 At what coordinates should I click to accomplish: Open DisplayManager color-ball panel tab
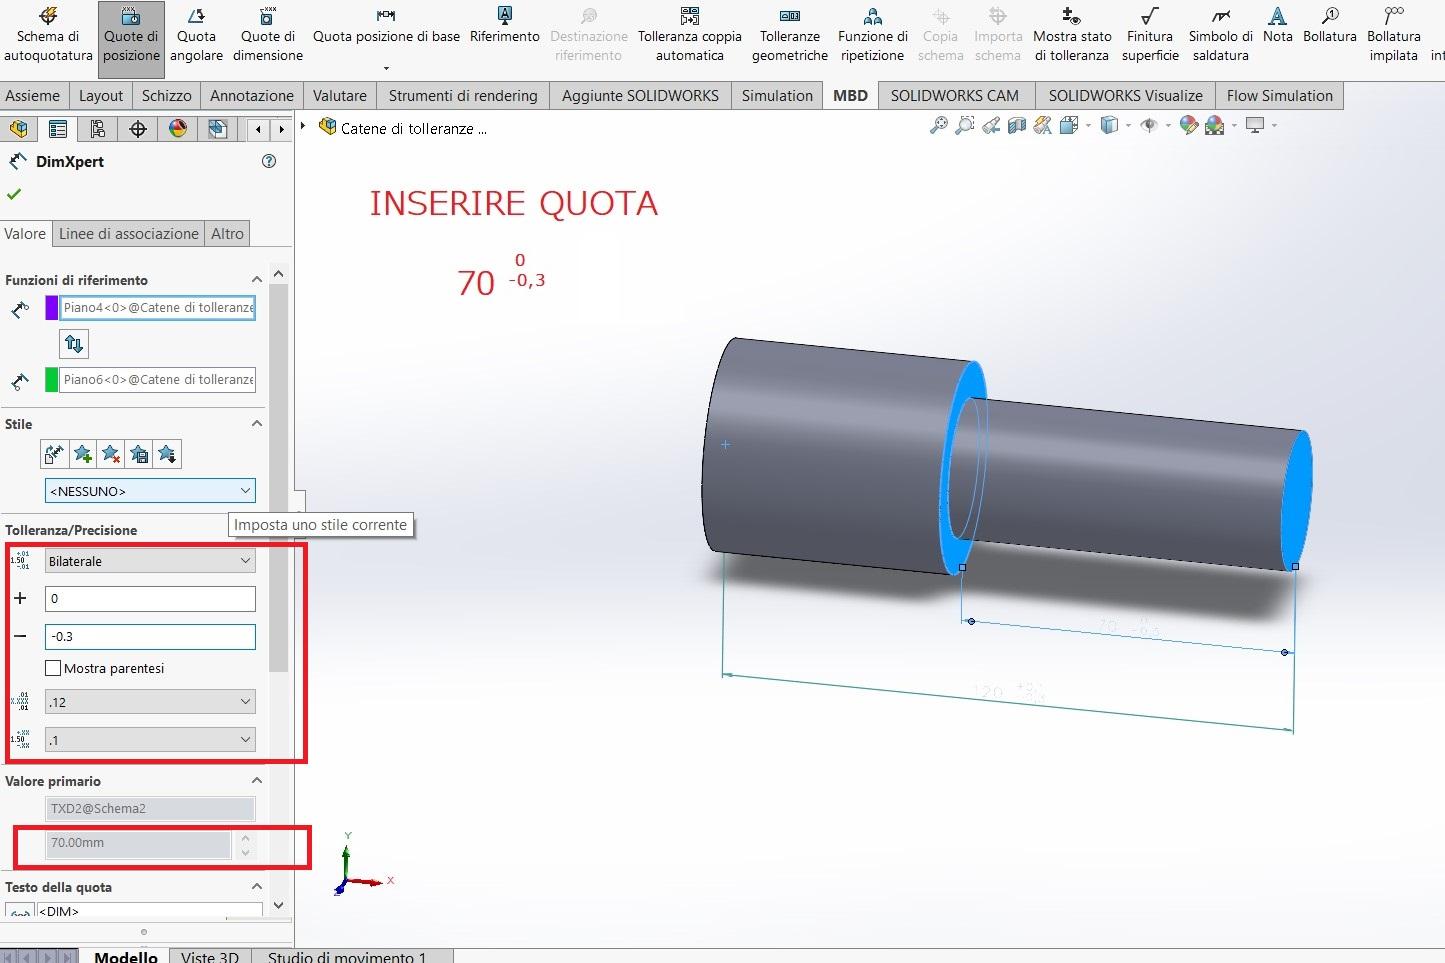pos(178,128)
